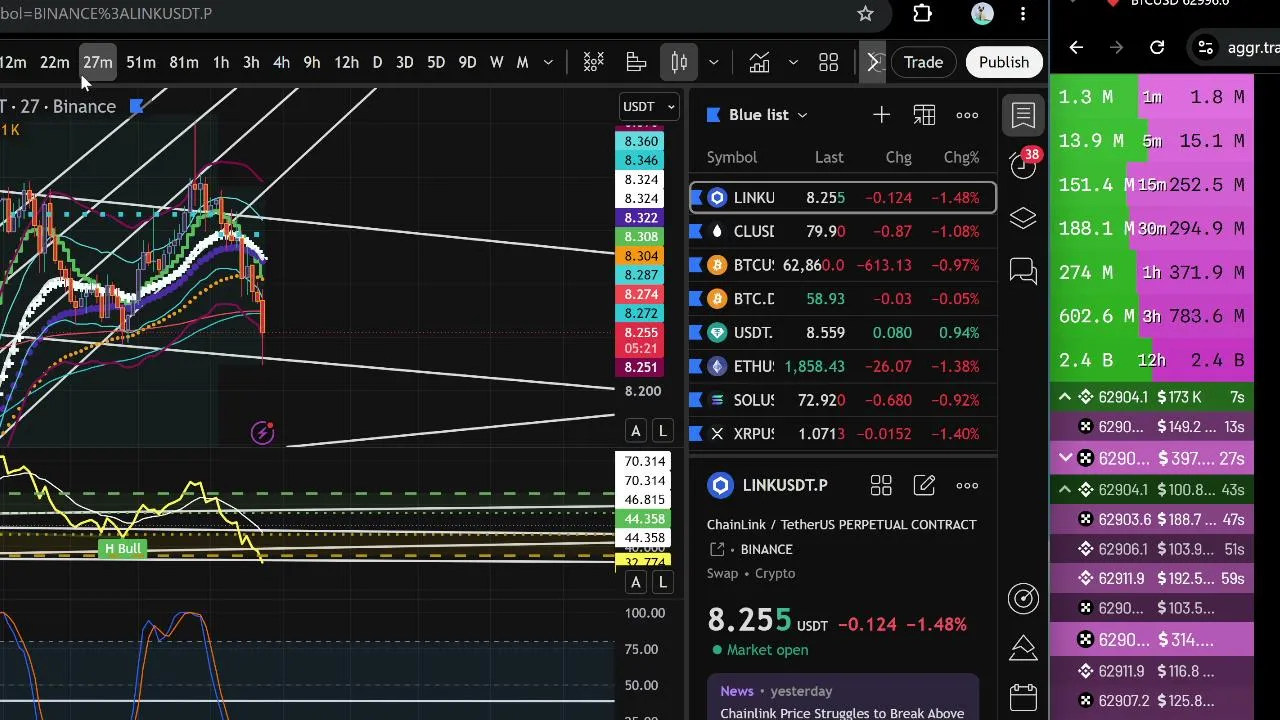Open symbol details grid icon beside LINKUSDT.P
Image resolution: width=1280 pixels, height=720 pixels.
click(x=881, y=486)
